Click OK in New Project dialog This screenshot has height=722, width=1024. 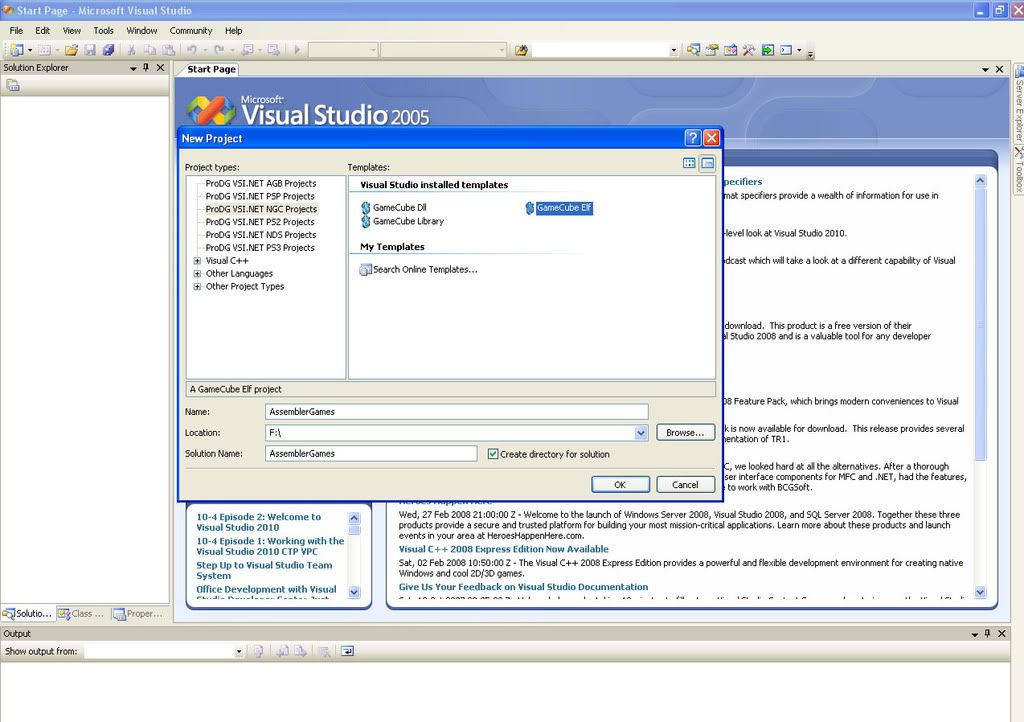pos(620,484)
